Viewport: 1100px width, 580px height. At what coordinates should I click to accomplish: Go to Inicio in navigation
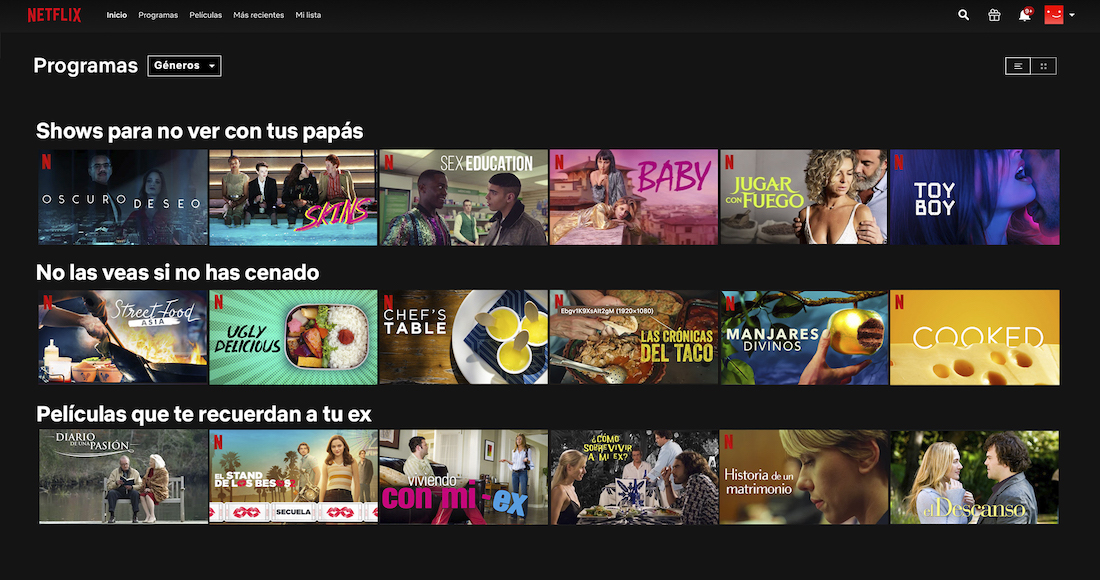pyautogui.click(x=117, y=15)
